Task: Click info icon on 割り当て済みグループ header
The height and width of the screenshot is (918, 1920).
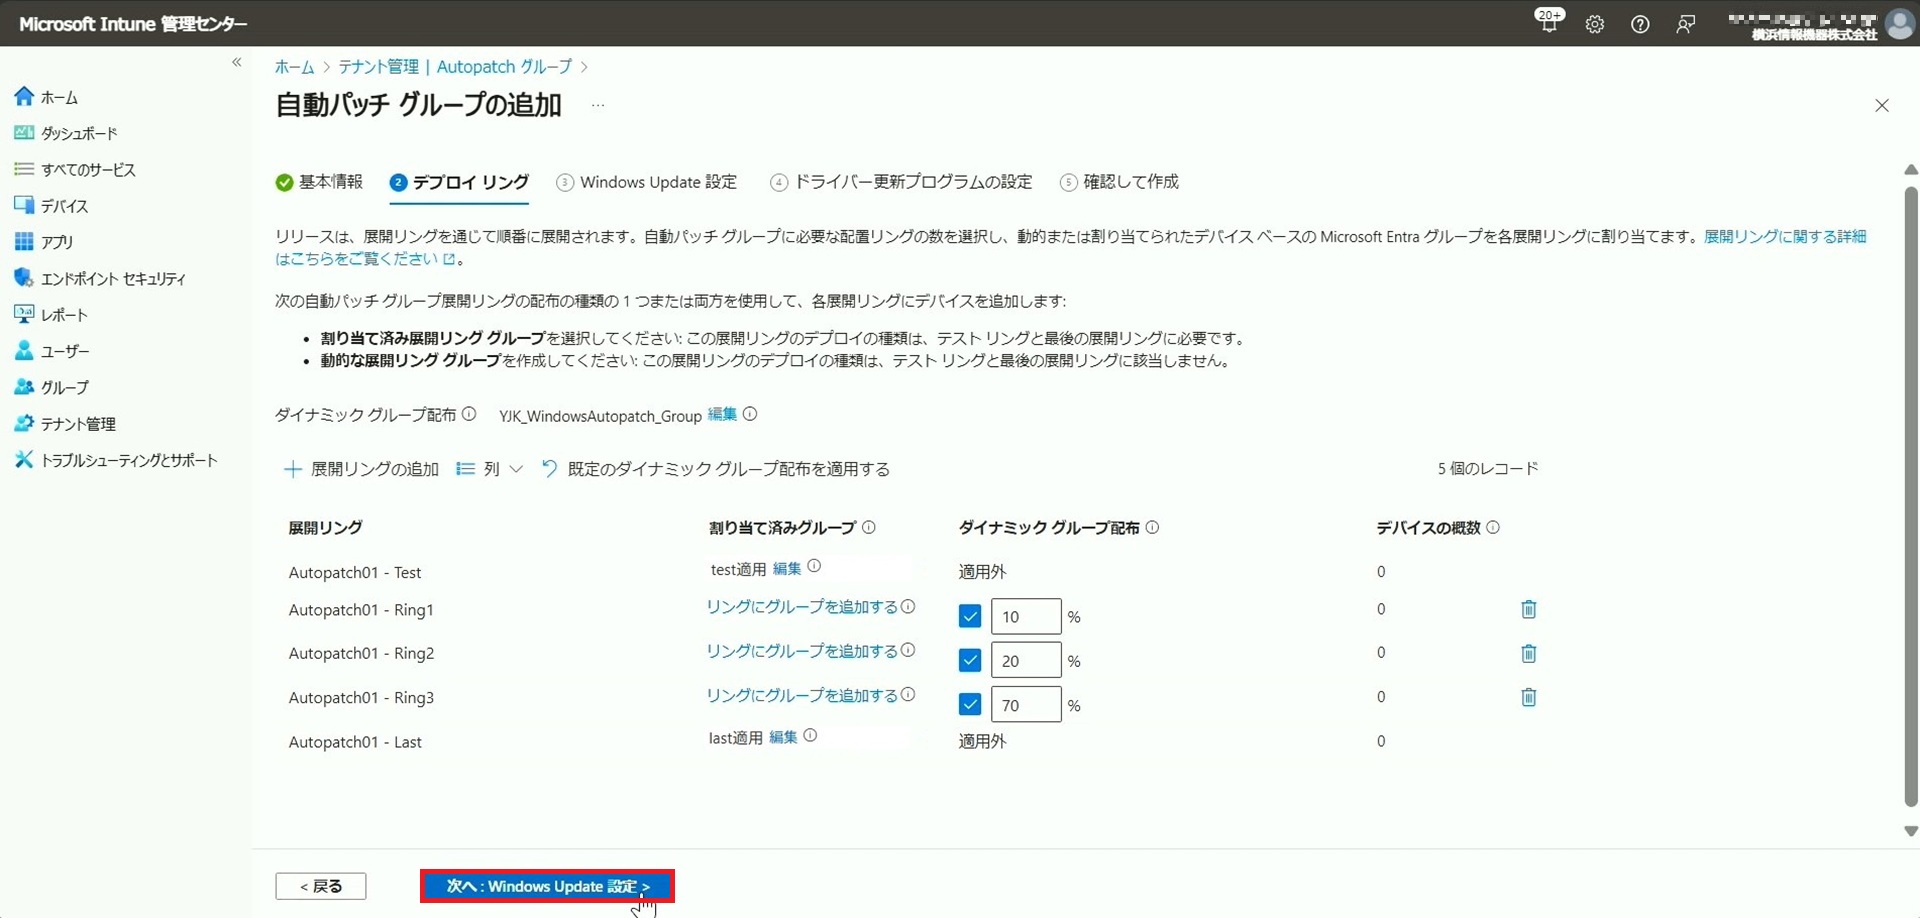Action: click(868, 527)
